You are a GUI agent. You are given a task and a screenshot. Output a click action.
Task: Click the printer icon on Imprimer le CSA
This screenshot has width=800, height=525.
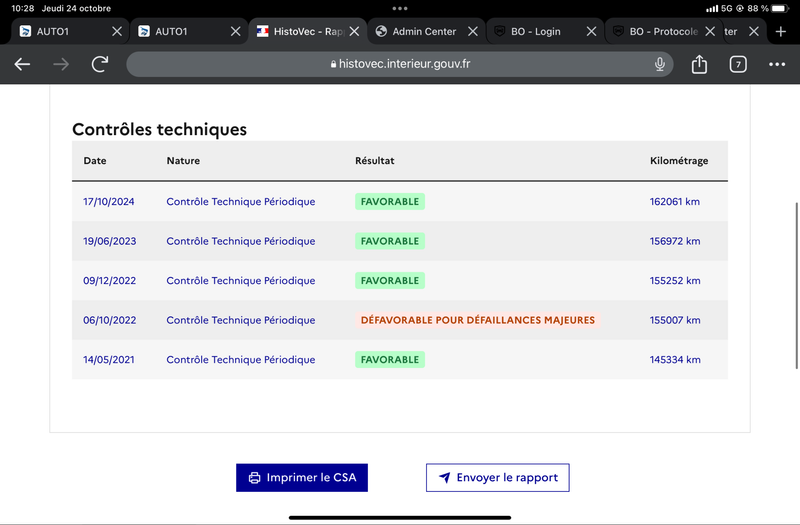pyautogui.click(x=254, y=478)
